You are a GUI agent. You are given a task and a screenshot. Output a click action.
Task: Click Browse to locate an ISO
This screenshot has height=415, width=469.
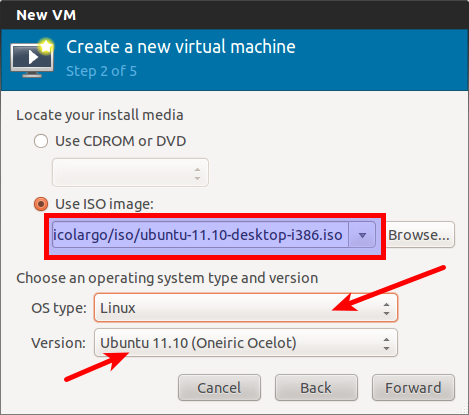point(419,235)
